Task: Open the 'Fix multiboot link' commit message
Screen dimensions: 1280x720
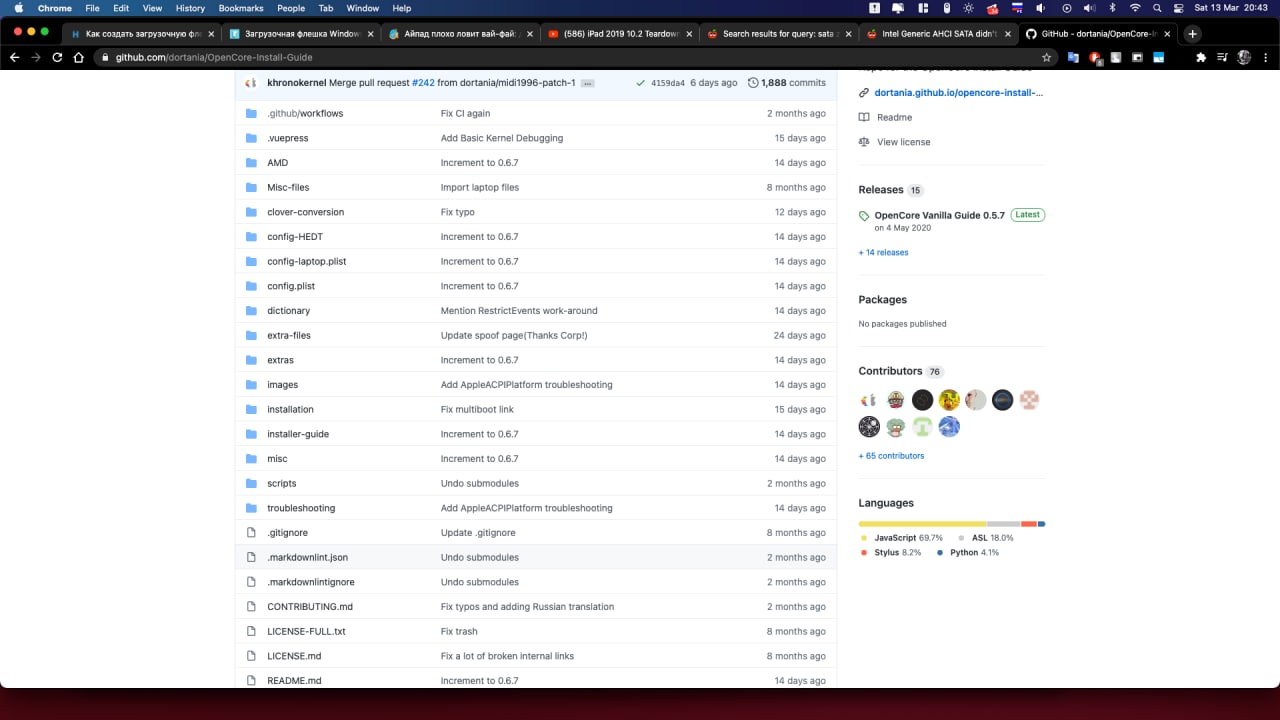Action: coord(477,409)
